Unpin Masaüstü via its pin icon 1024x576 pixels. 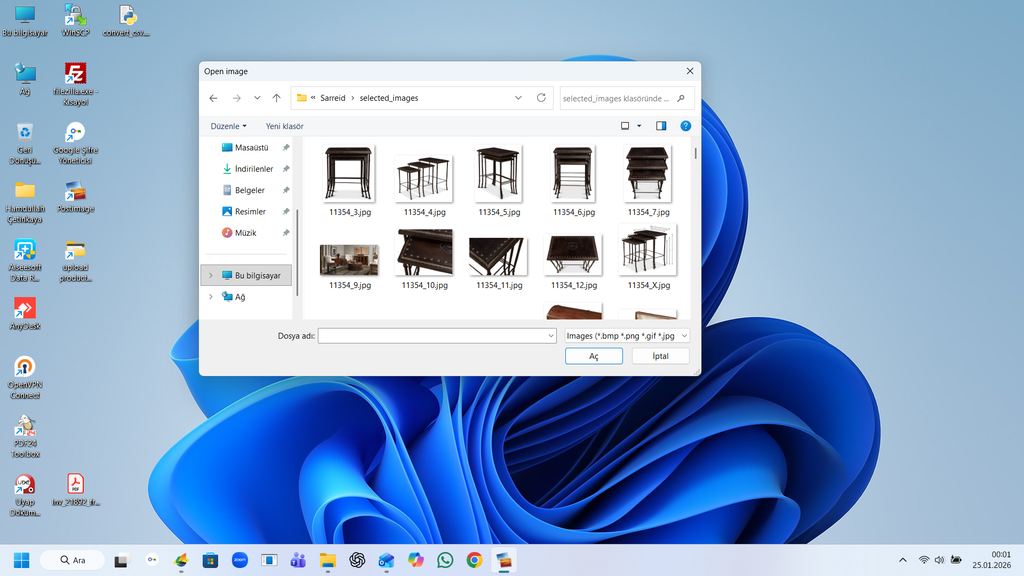(x=286, y=148)
